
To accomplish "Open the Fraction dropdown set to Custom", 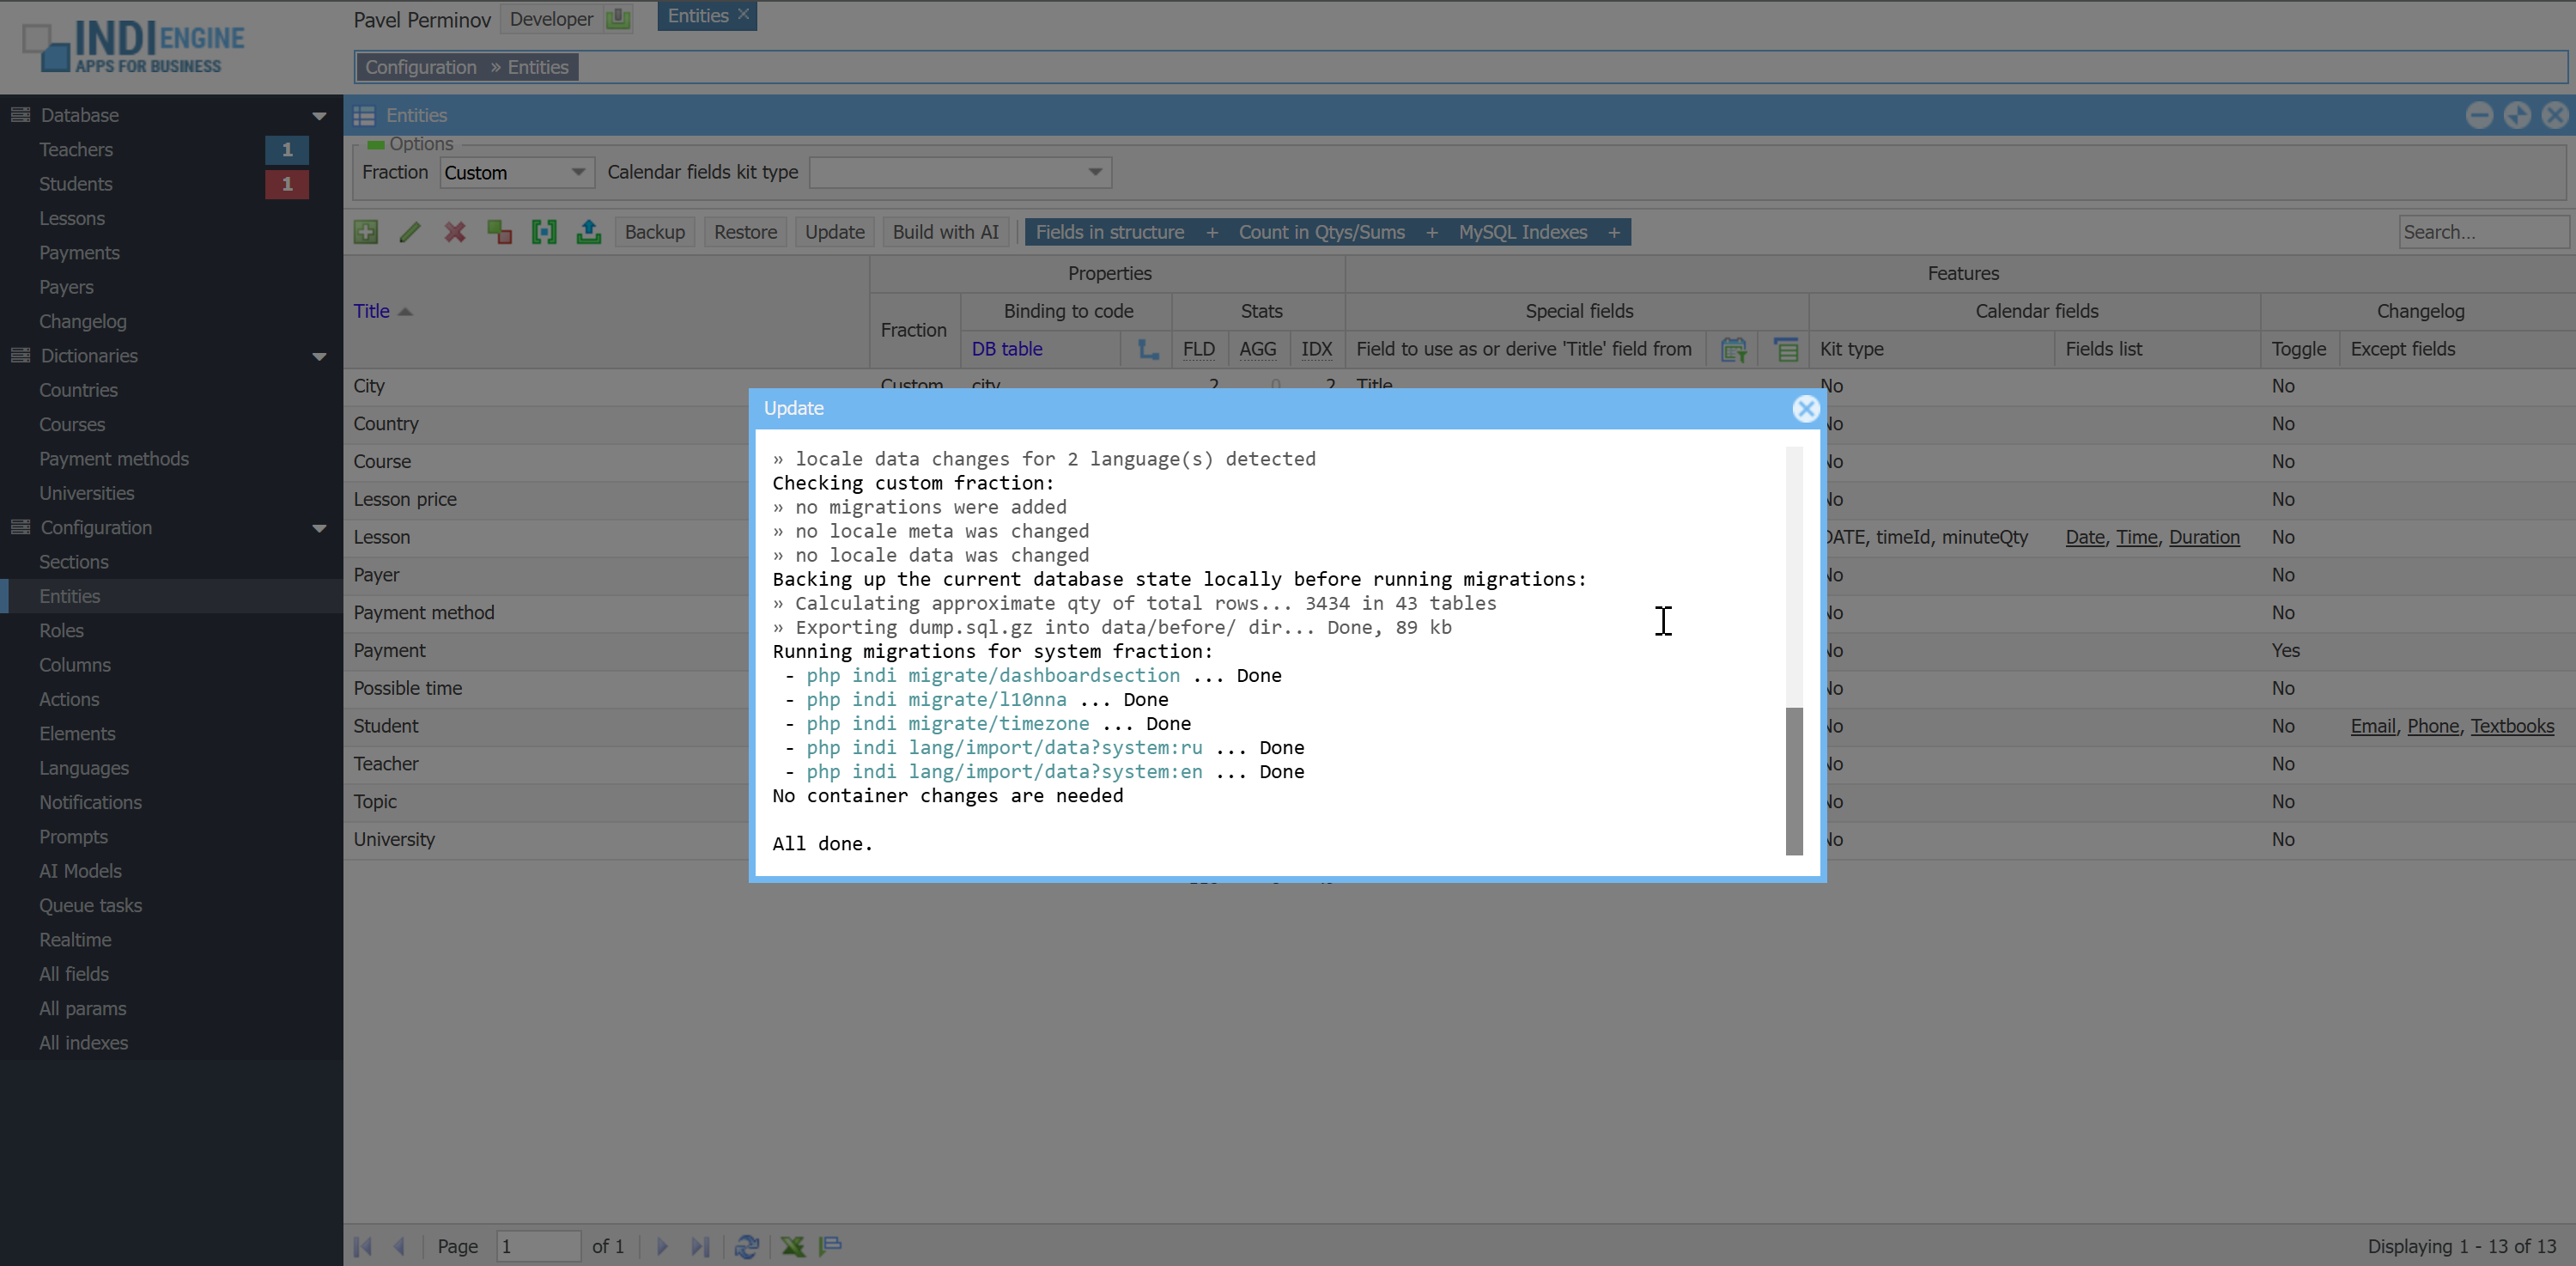I will (577, 172).
